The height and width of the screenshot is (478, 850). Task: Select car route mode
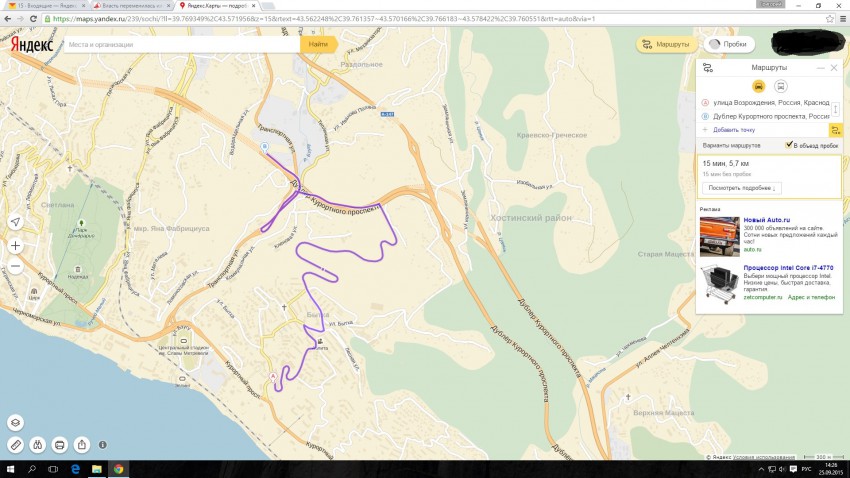click(758, 86)
